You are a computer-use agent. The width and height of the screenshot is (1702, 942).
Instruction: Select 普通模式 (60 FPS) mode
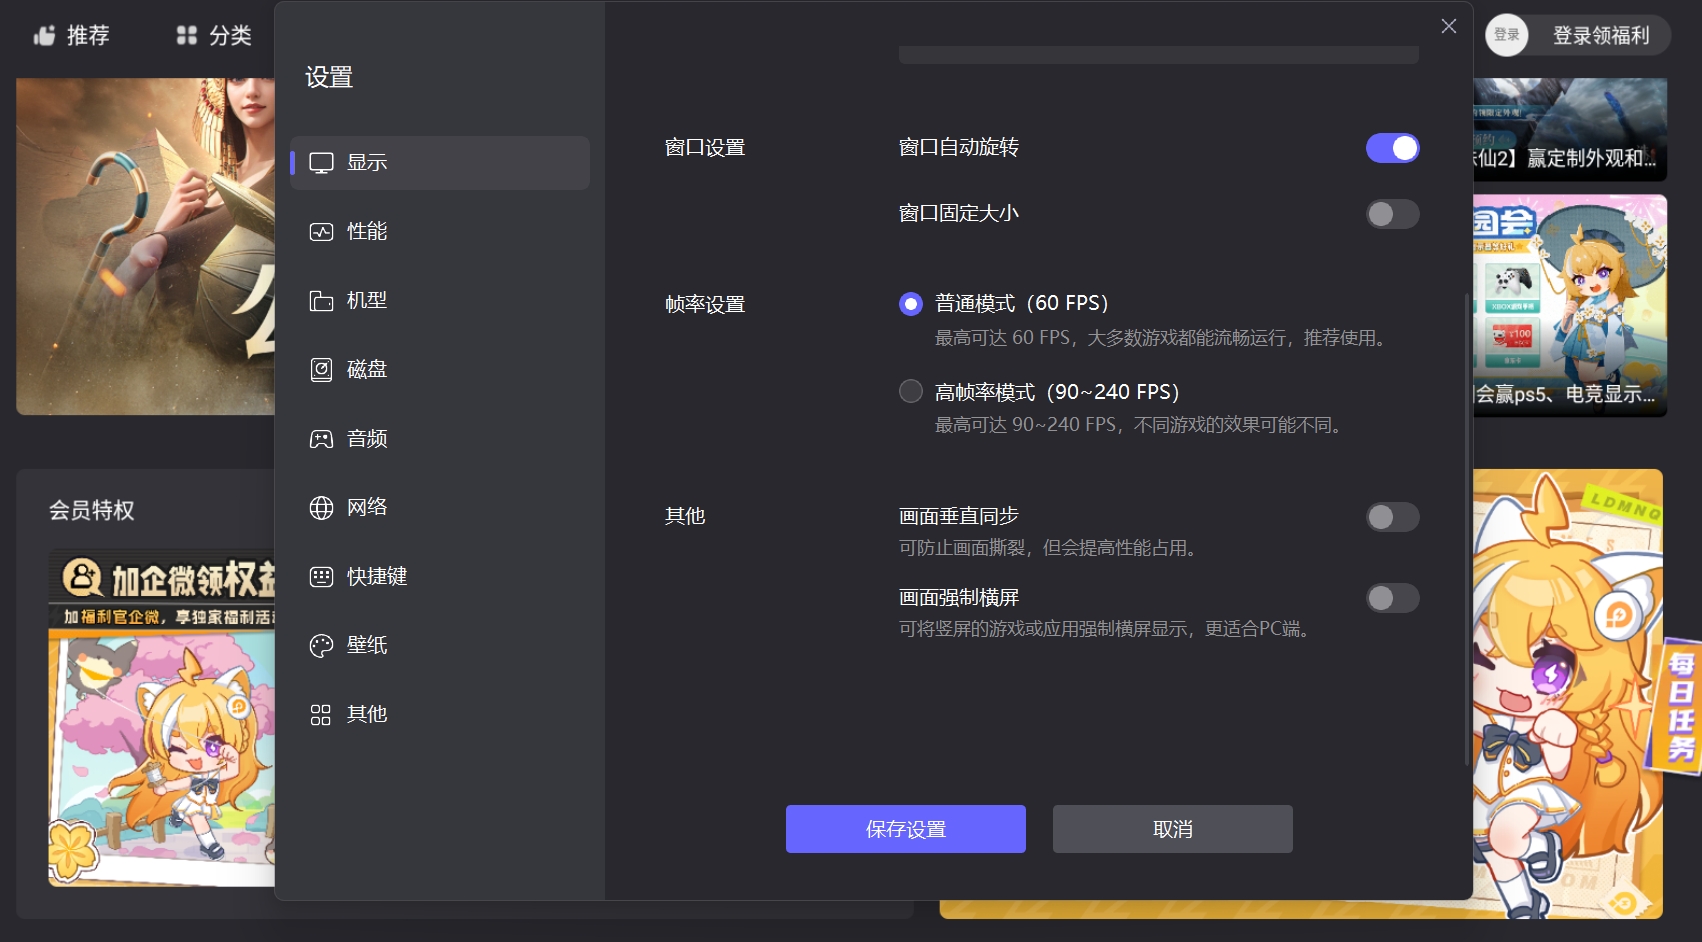click(910, 302)
